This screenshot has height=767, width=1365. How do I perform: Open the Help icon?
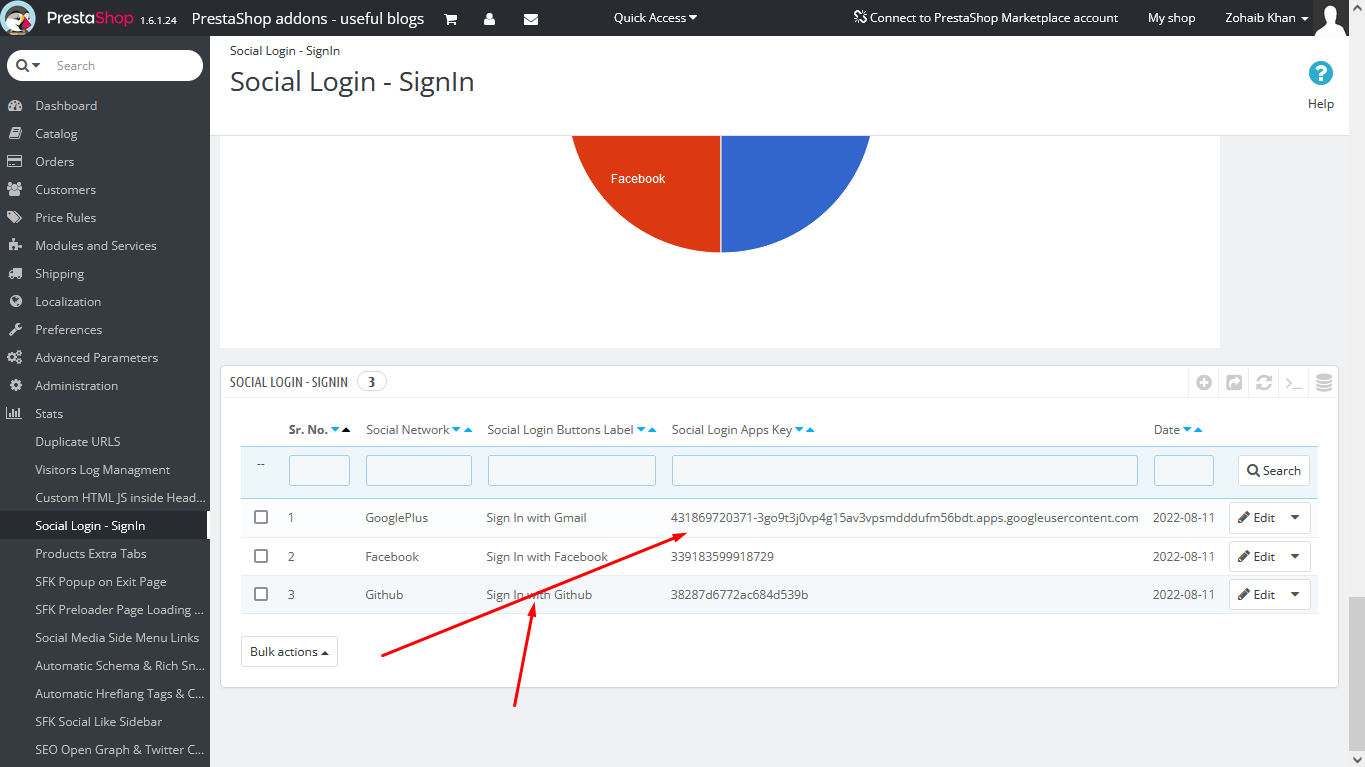point(1321,73)
